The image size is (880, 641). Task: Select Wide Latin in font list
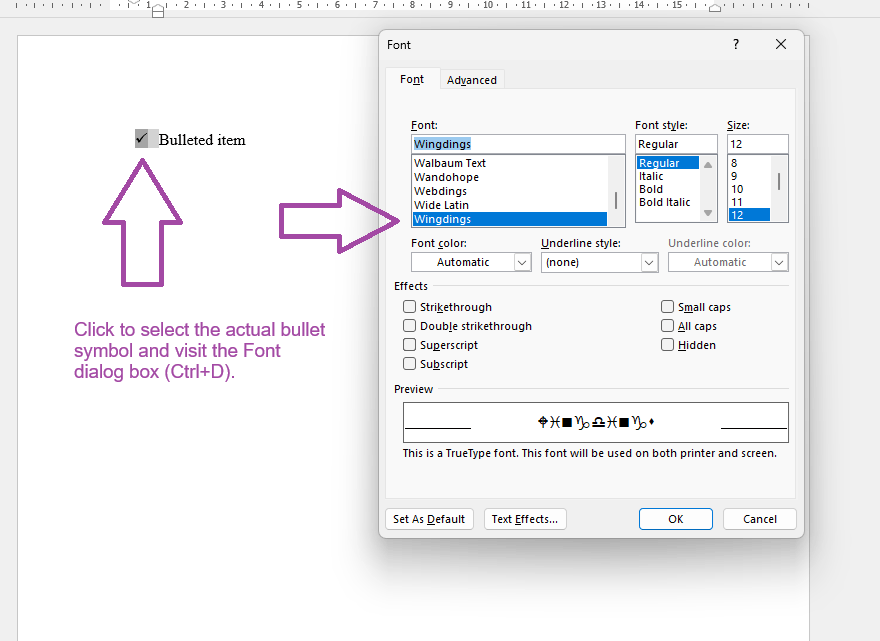coord(510,205)
